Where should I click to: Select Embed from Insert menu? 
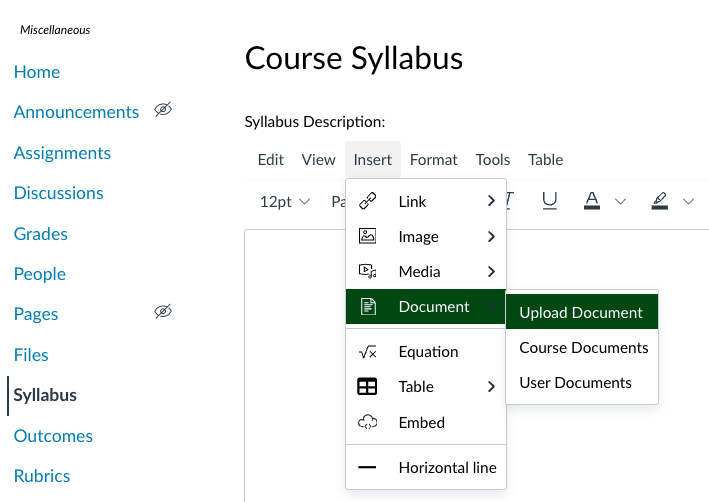click(425, 422)
